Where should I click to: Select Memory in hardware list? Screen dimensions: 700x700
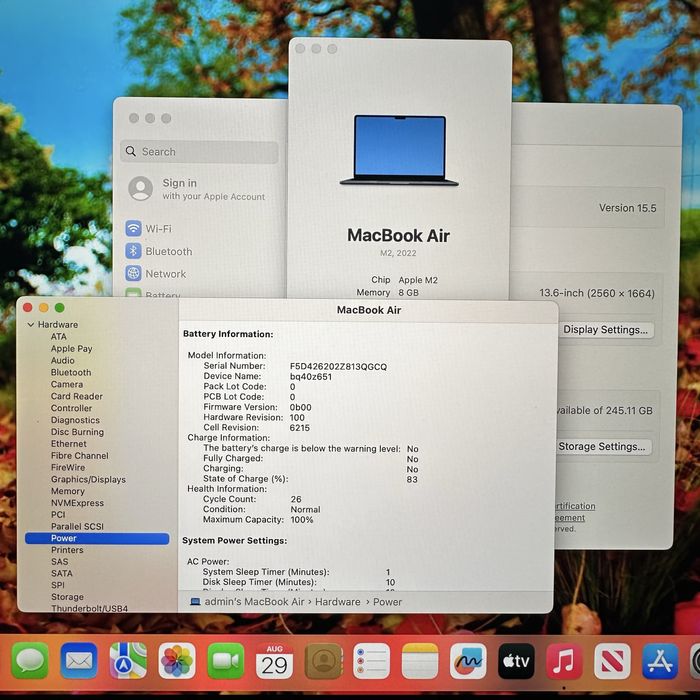(68, 491)
